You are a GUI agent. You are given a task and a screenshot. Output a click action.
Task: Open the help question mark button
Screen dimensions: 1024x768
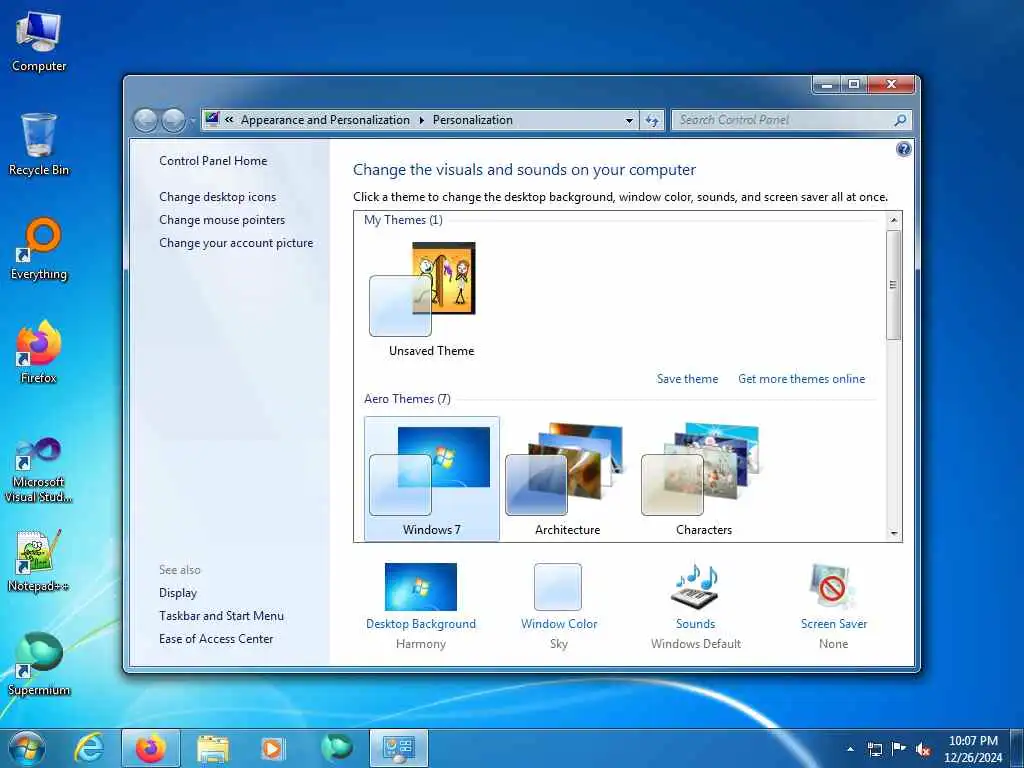[x=903, y=150]
